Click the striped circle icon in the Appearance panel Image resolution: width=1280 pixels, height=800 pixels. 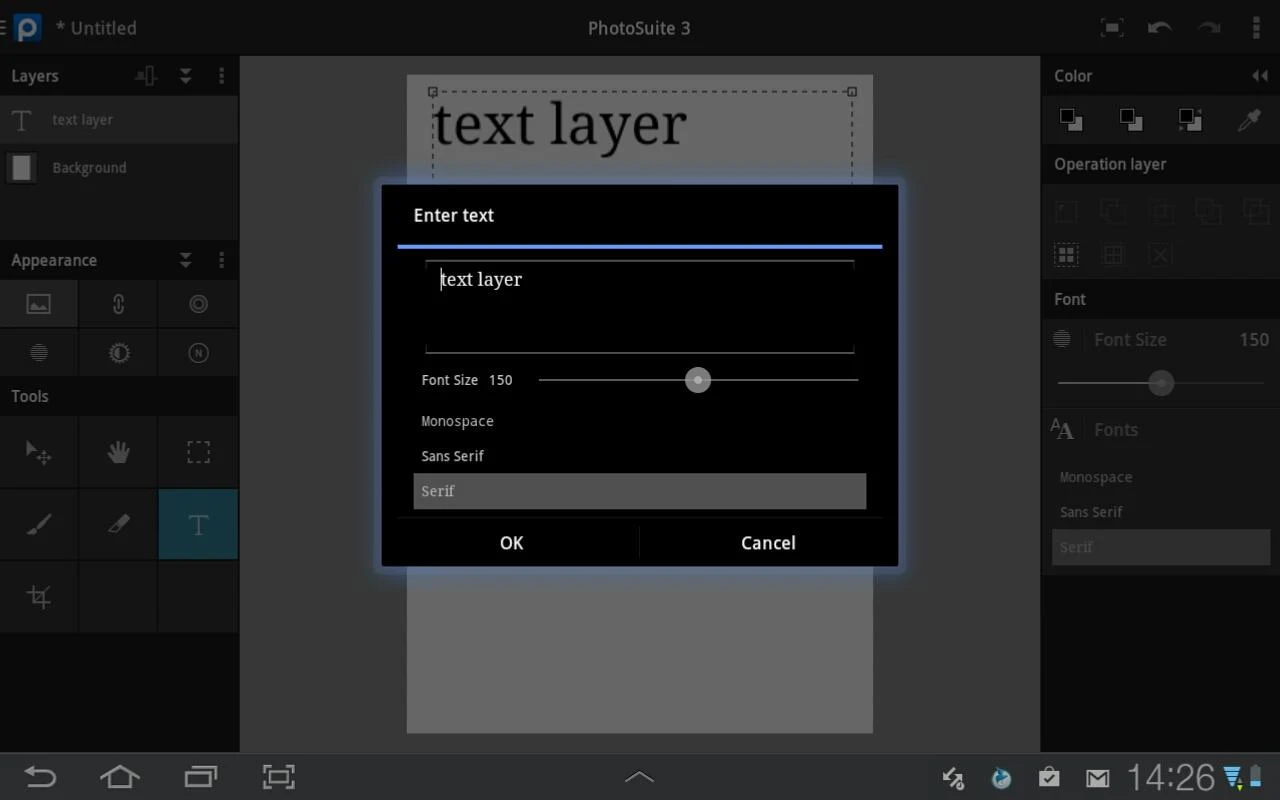tap(39, 352)
